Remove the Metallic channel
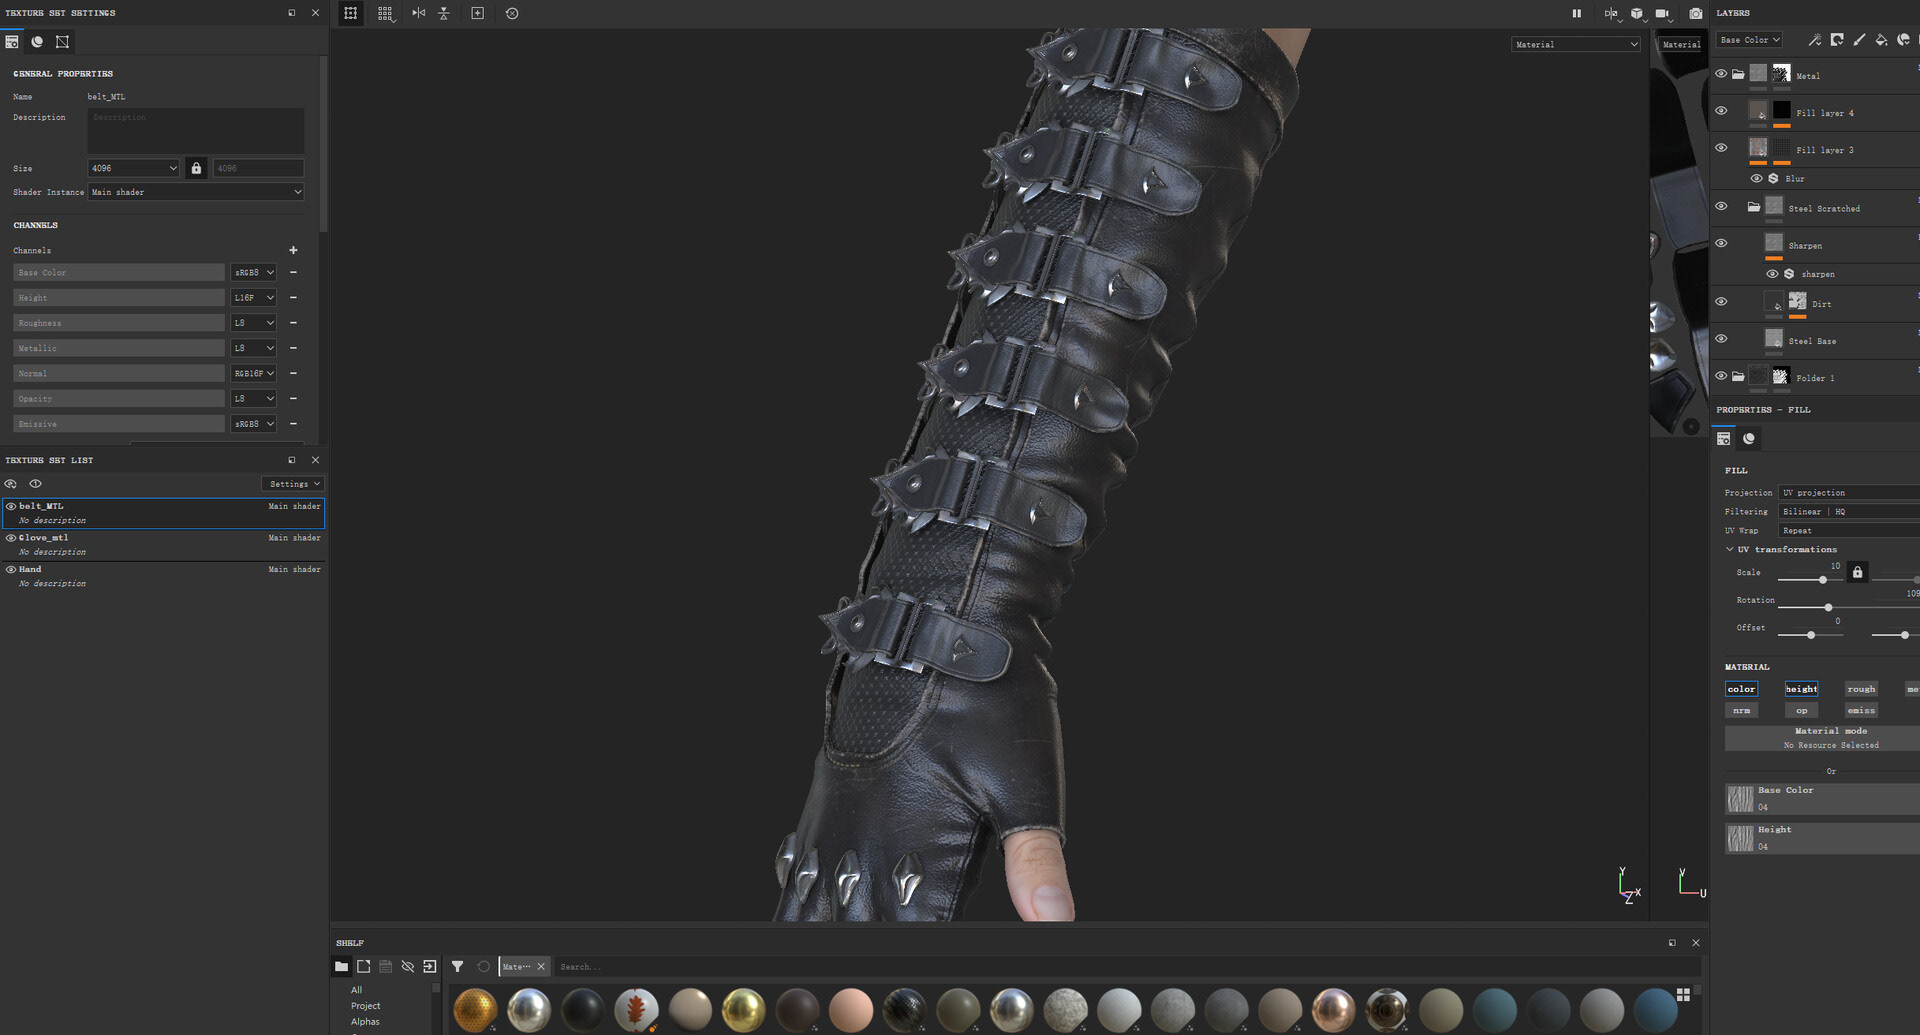 coord(293,348)
